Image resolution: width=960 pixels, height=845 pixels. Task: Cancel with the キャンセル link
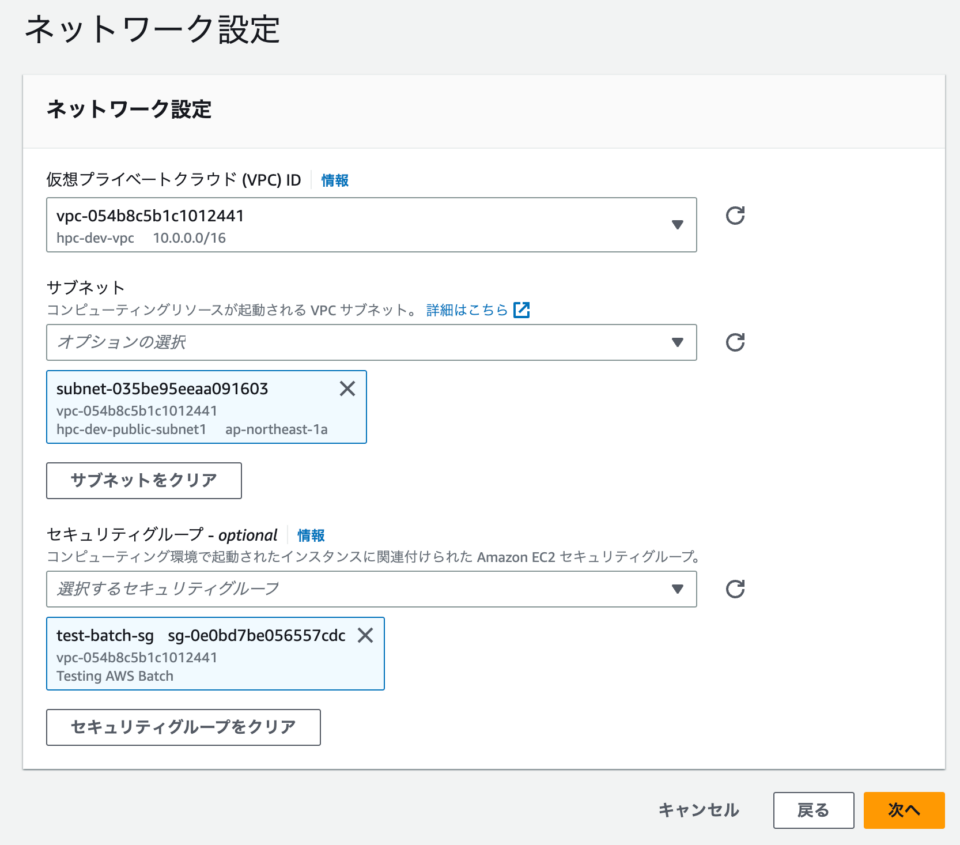point(698,810)
